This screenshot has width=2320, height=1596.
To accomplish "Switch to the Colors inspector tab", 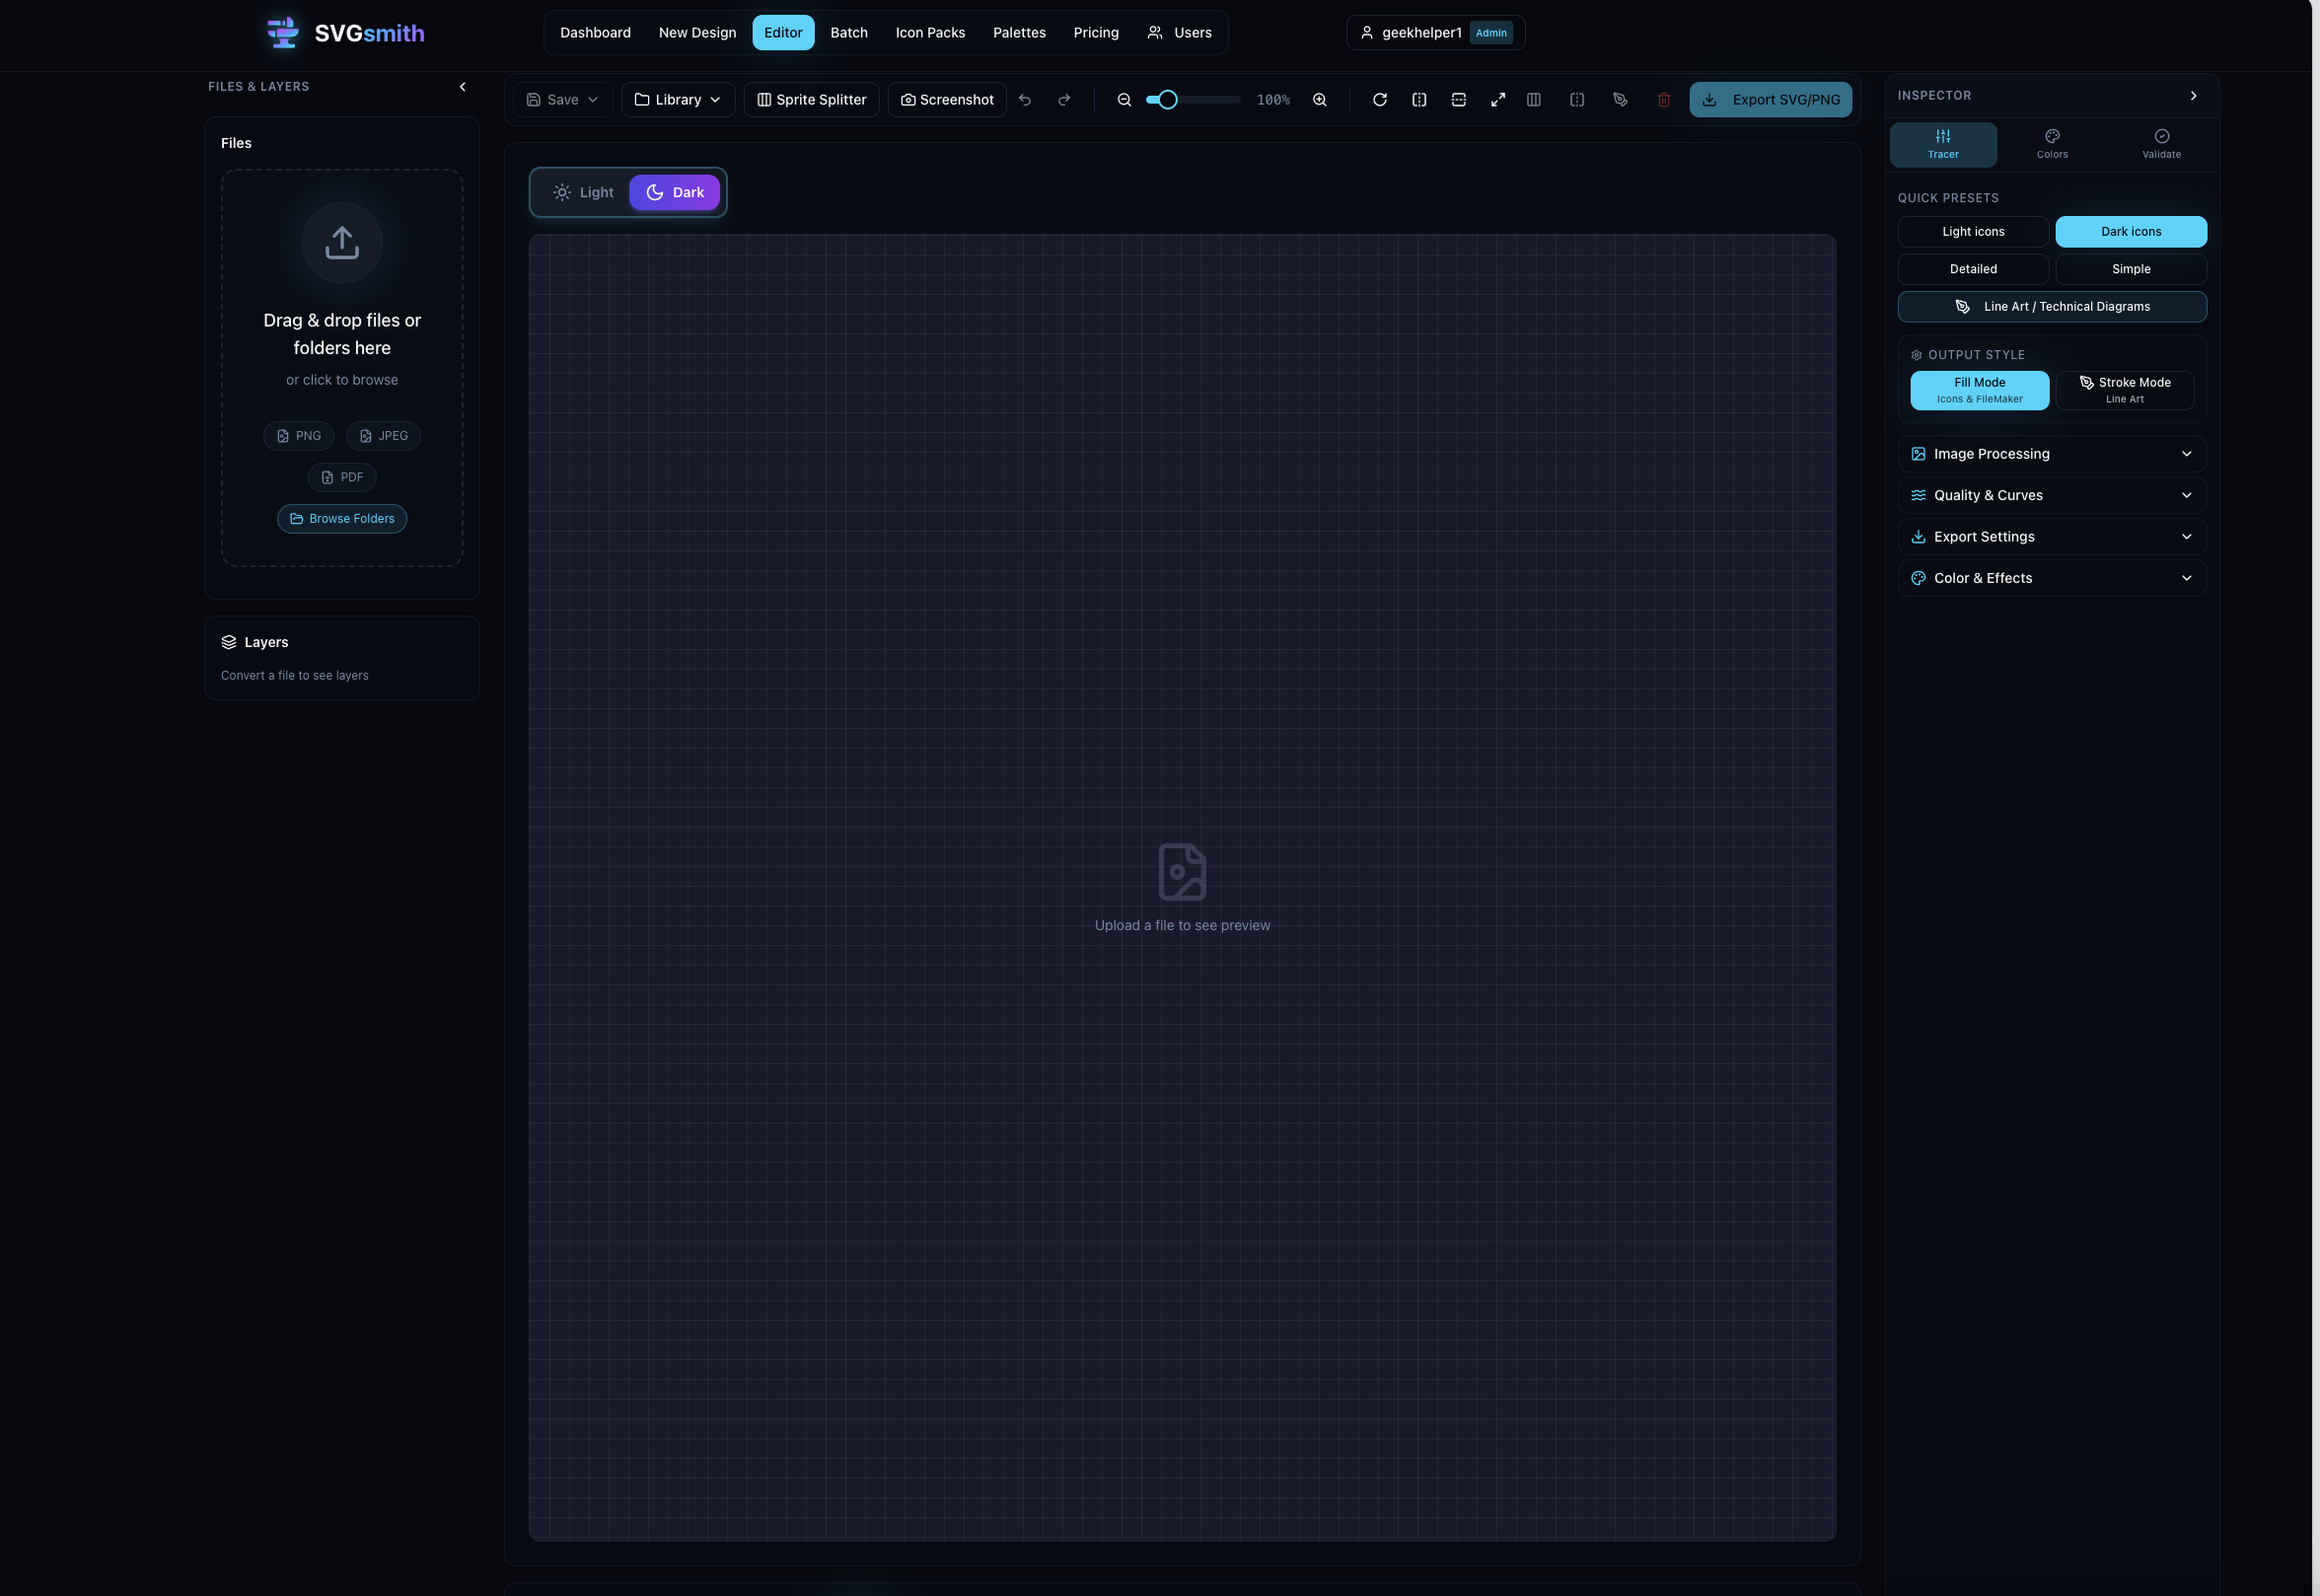I will [2052, 144].
